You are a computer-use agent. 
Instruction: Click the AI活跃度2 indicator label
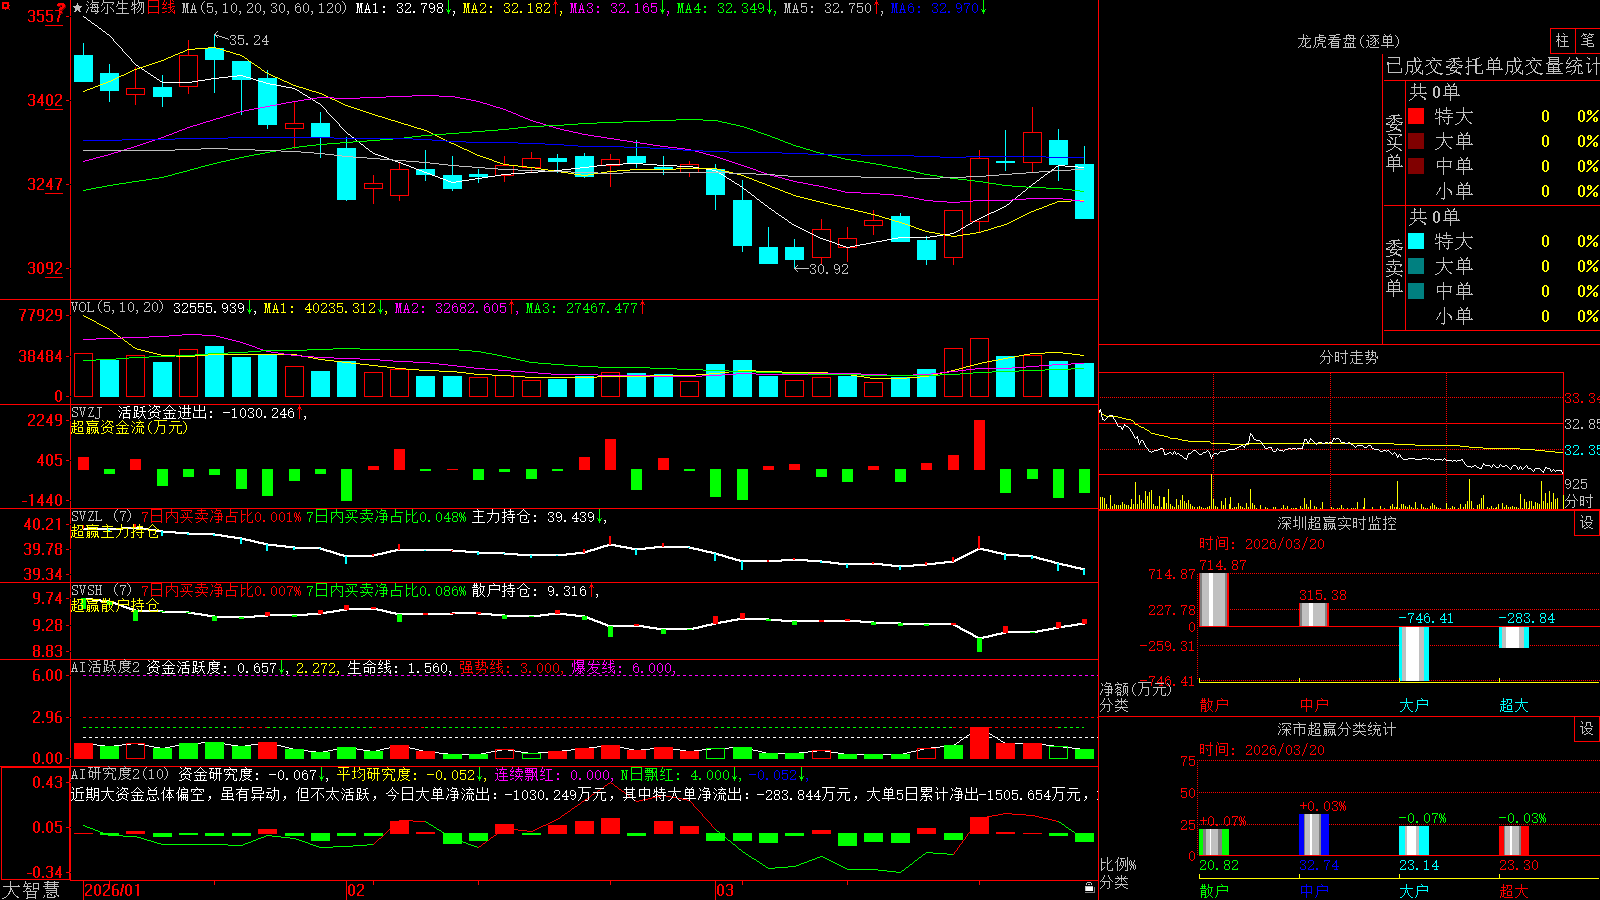[x=105, y=667]
